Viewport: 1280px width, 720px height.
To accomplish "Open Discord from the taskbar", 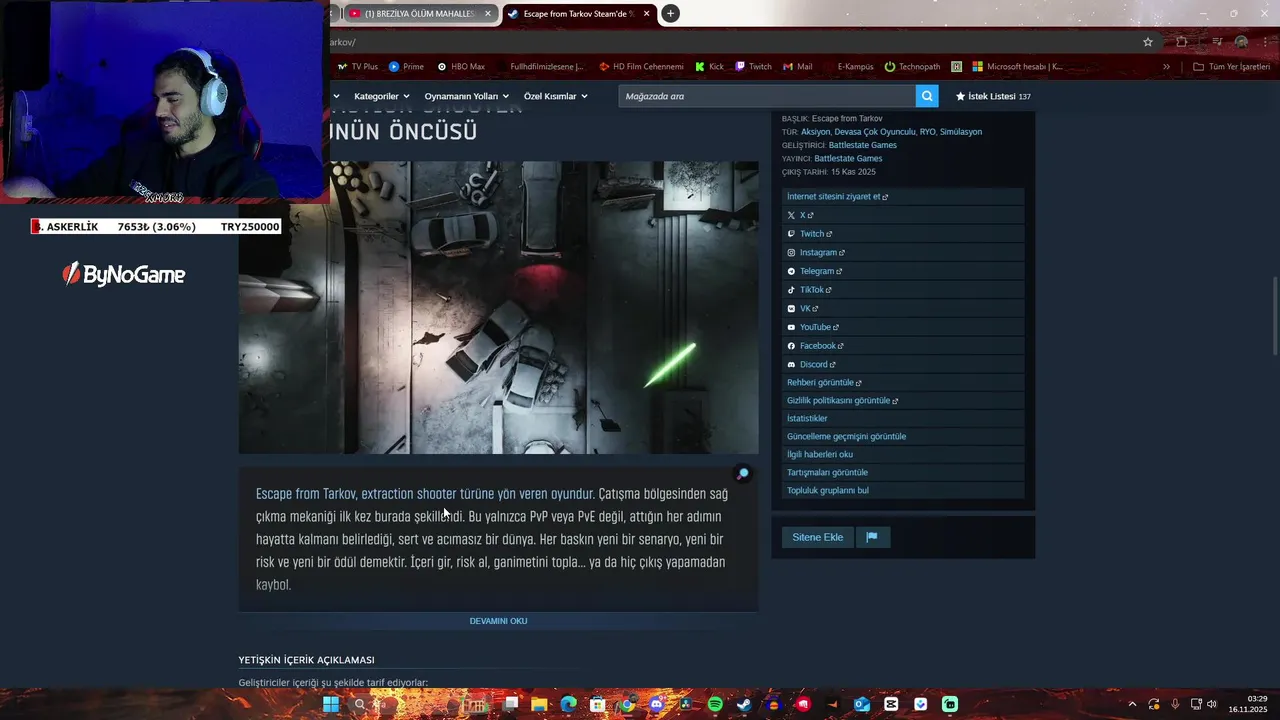I will 656,704.
